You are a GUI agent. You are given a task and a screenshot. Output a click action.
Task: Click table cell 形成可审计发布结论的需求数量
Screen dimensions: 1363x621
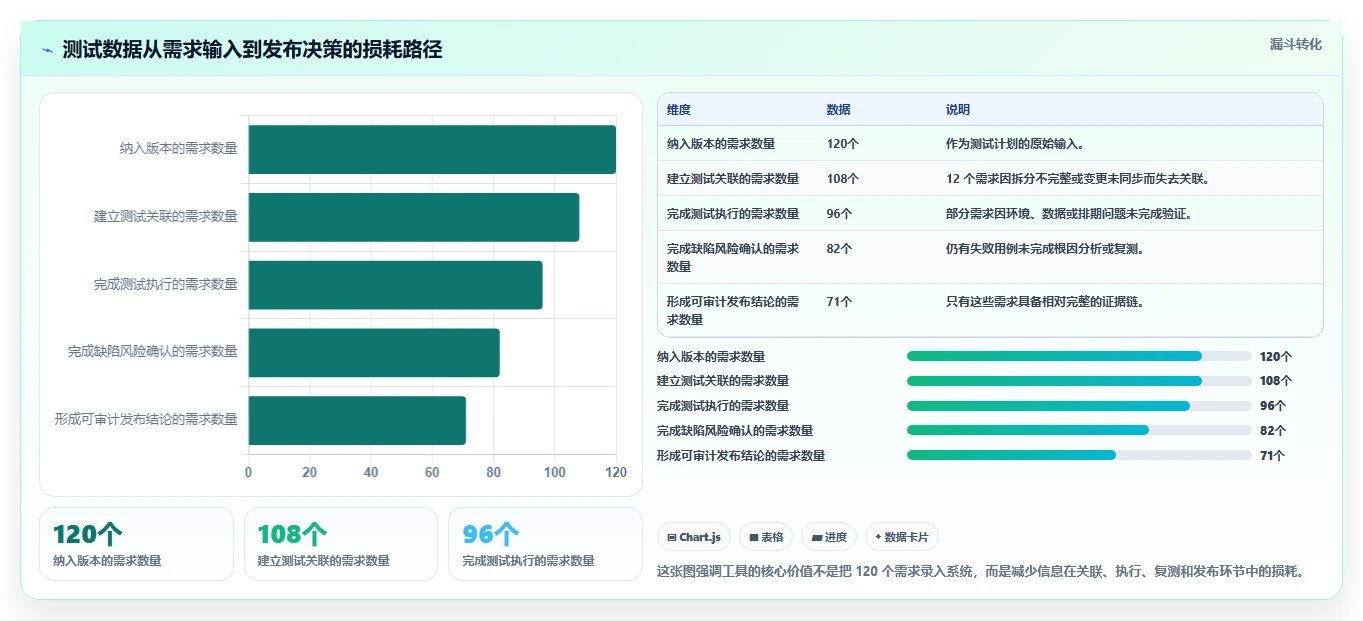pyautogui.click(x=733, y=311)
